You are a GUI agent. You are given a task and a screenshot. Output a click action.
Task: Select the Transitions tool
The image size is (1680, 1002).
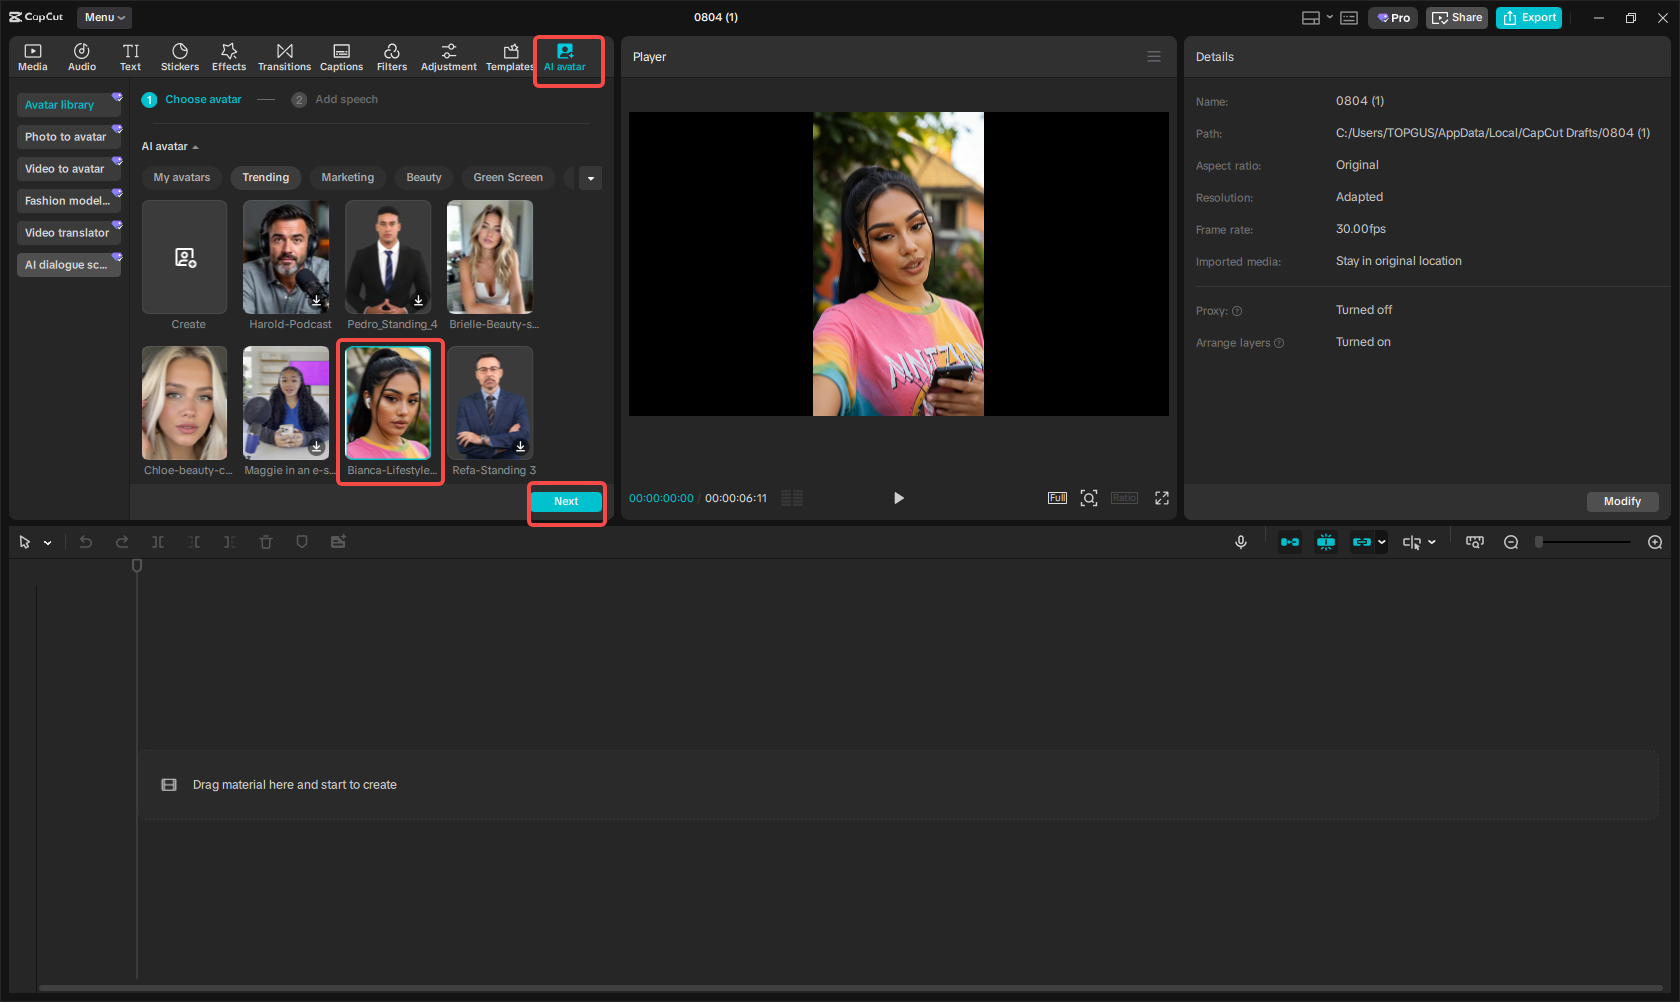click(284, 56)
